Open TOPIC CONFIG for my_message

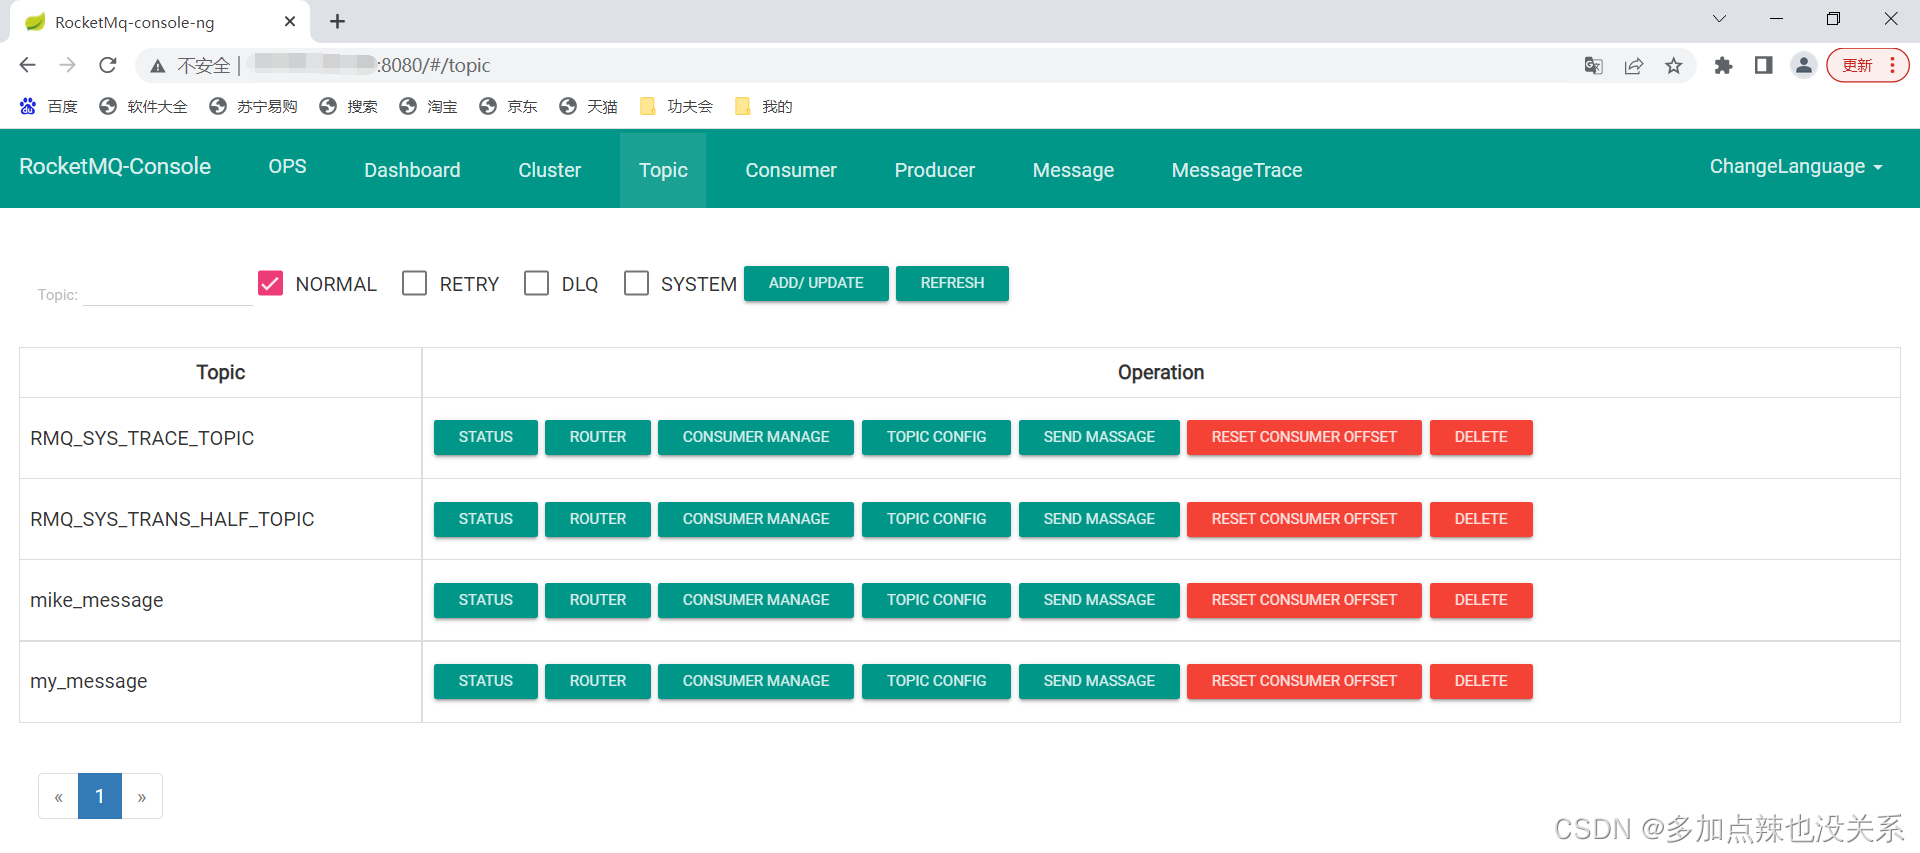coord(936,681)
